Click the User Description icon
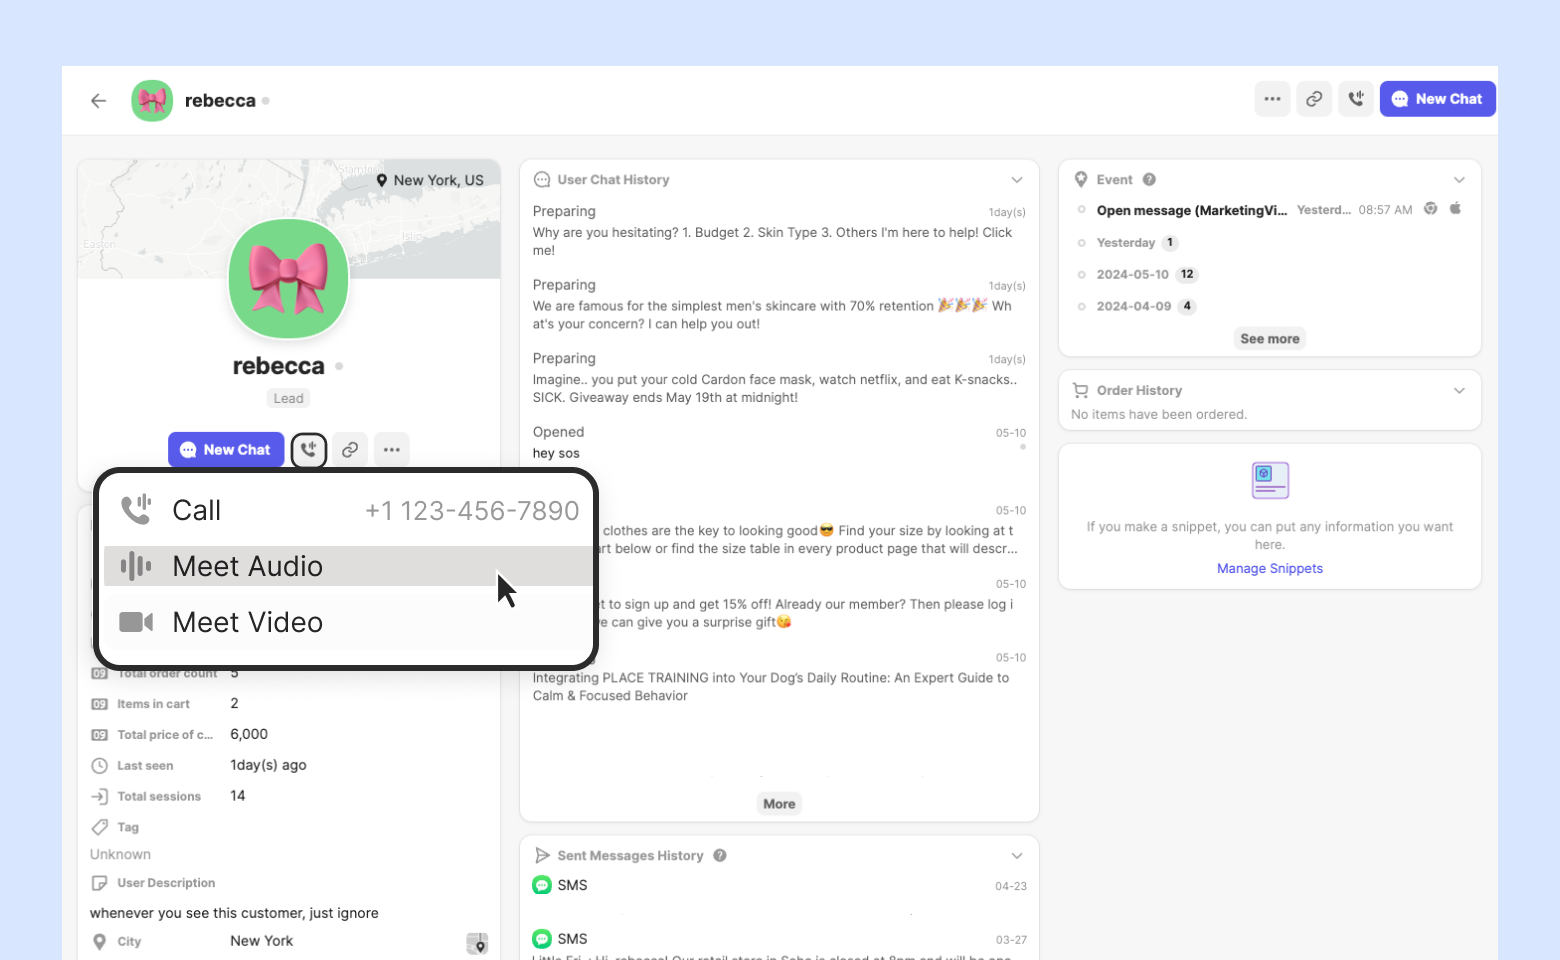The width and height of the screenshot is (1560, 960). click(x=99, y=883)
